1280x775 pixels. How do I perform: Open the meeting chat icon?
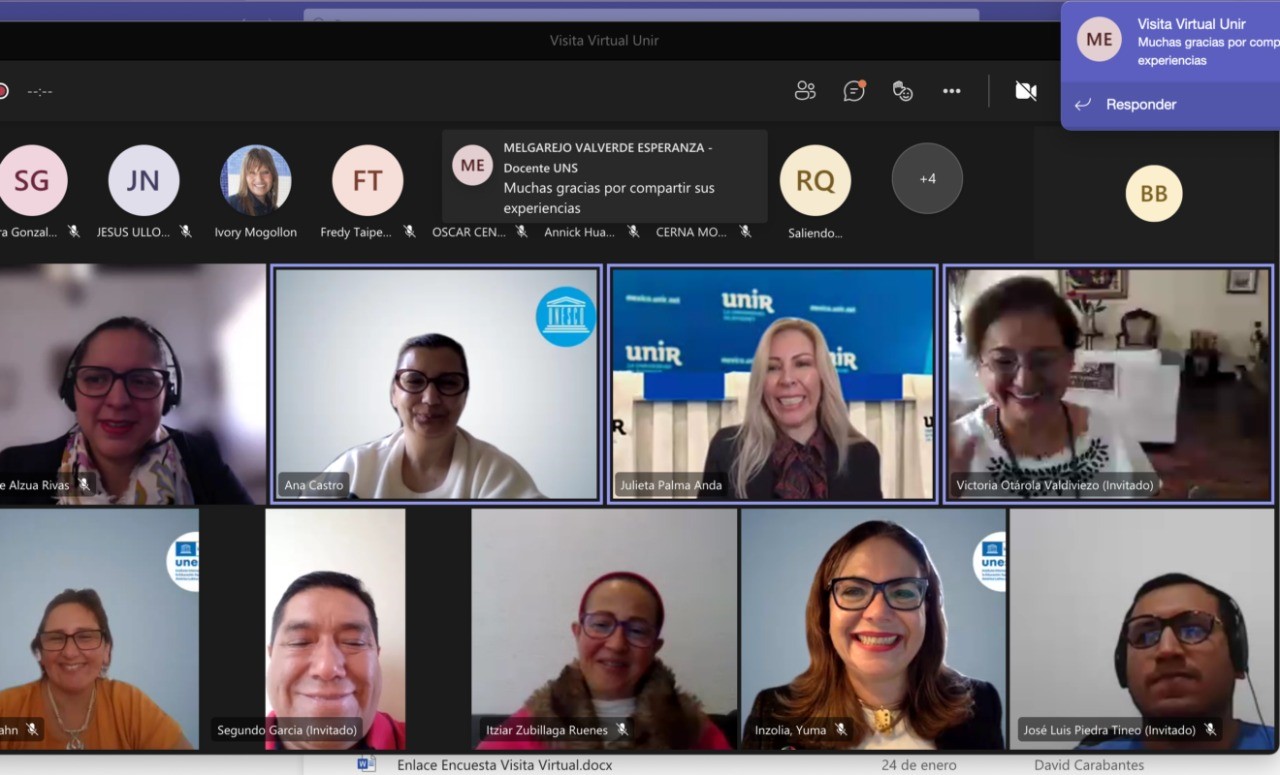click(x=854, y=91)
